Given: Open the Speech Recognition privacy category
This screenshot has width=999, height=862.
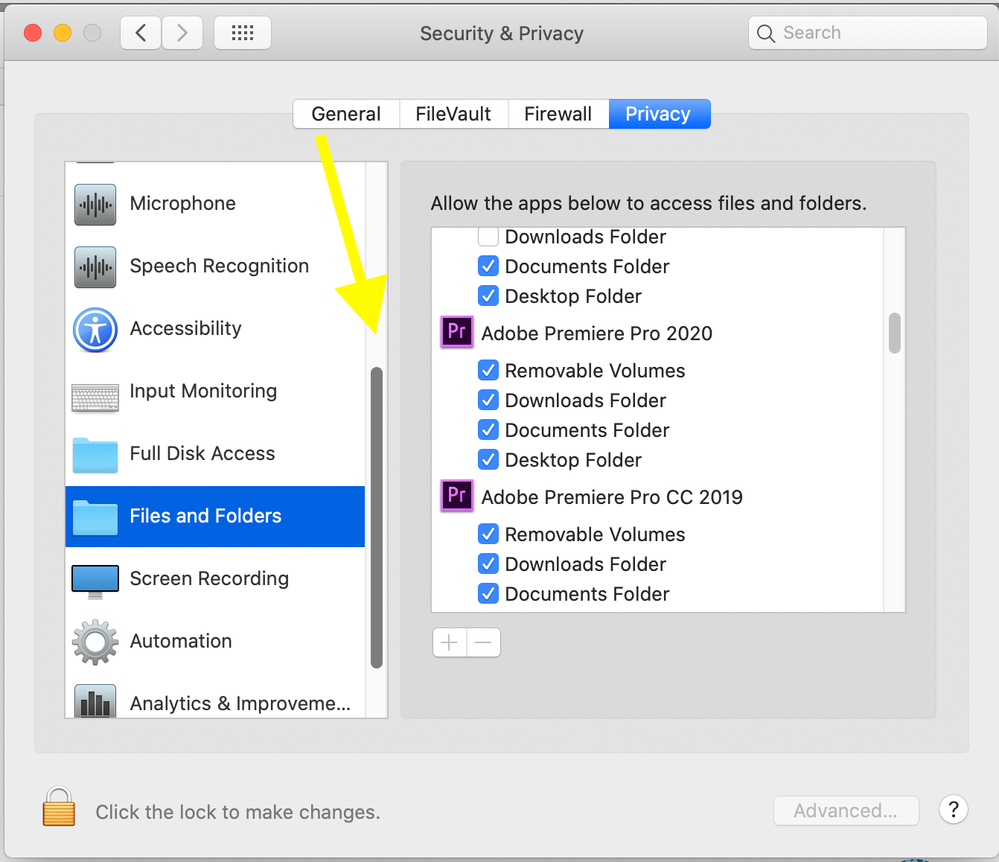Looking at the screenshot, I should click(x=215, y=266).
